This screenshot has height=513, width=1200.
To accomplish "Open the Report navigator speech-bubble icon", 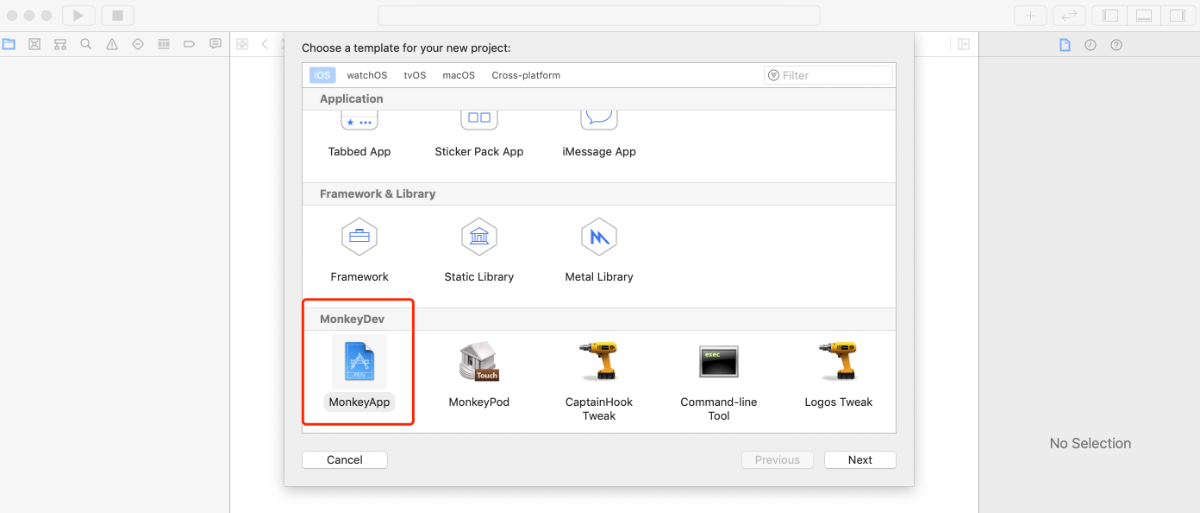I will coord(215,44).
